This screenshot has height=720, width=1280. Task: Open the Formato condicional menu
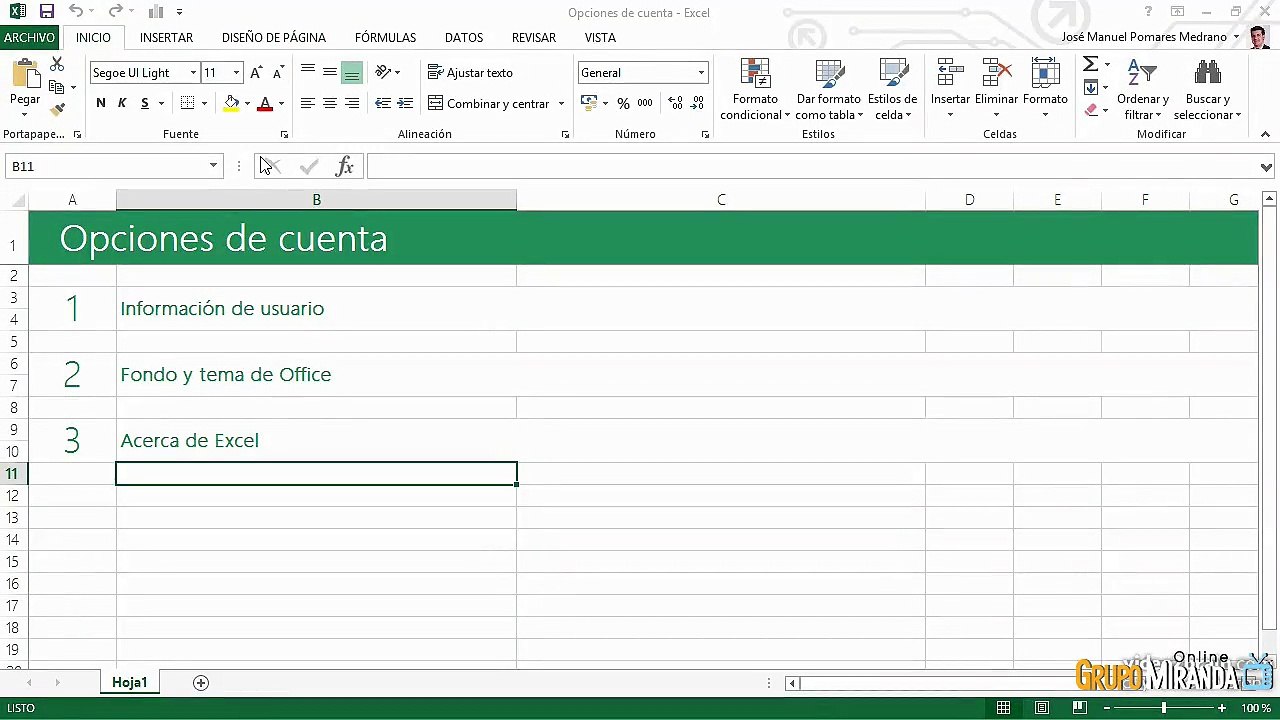tap(755, 89)
